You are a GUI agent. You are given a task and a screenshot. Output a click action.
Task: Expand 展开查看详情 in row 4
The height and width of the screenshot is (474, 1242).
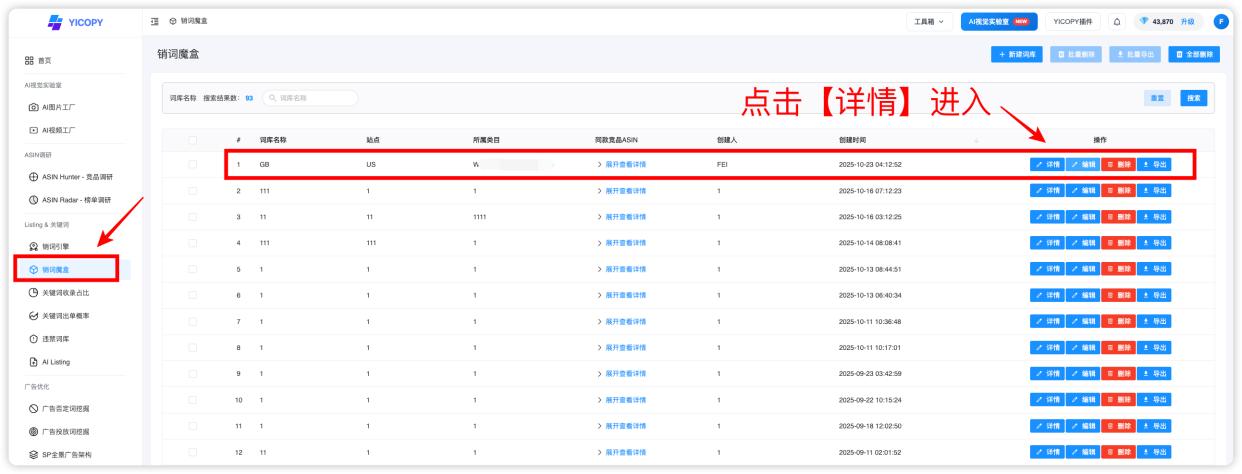(x=621, y=242)
